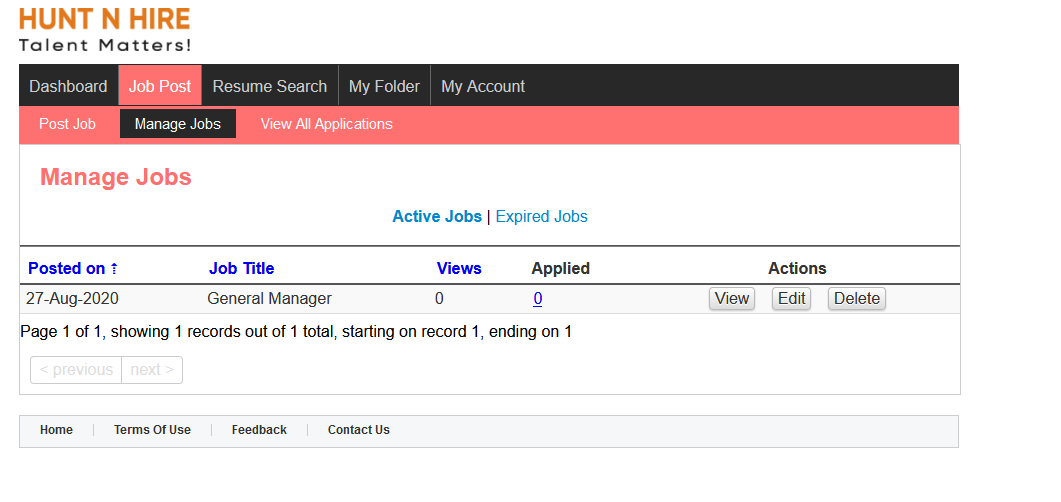1061x502 pixels.
Task: Sort table by Job Title
Action: [242, 269]
